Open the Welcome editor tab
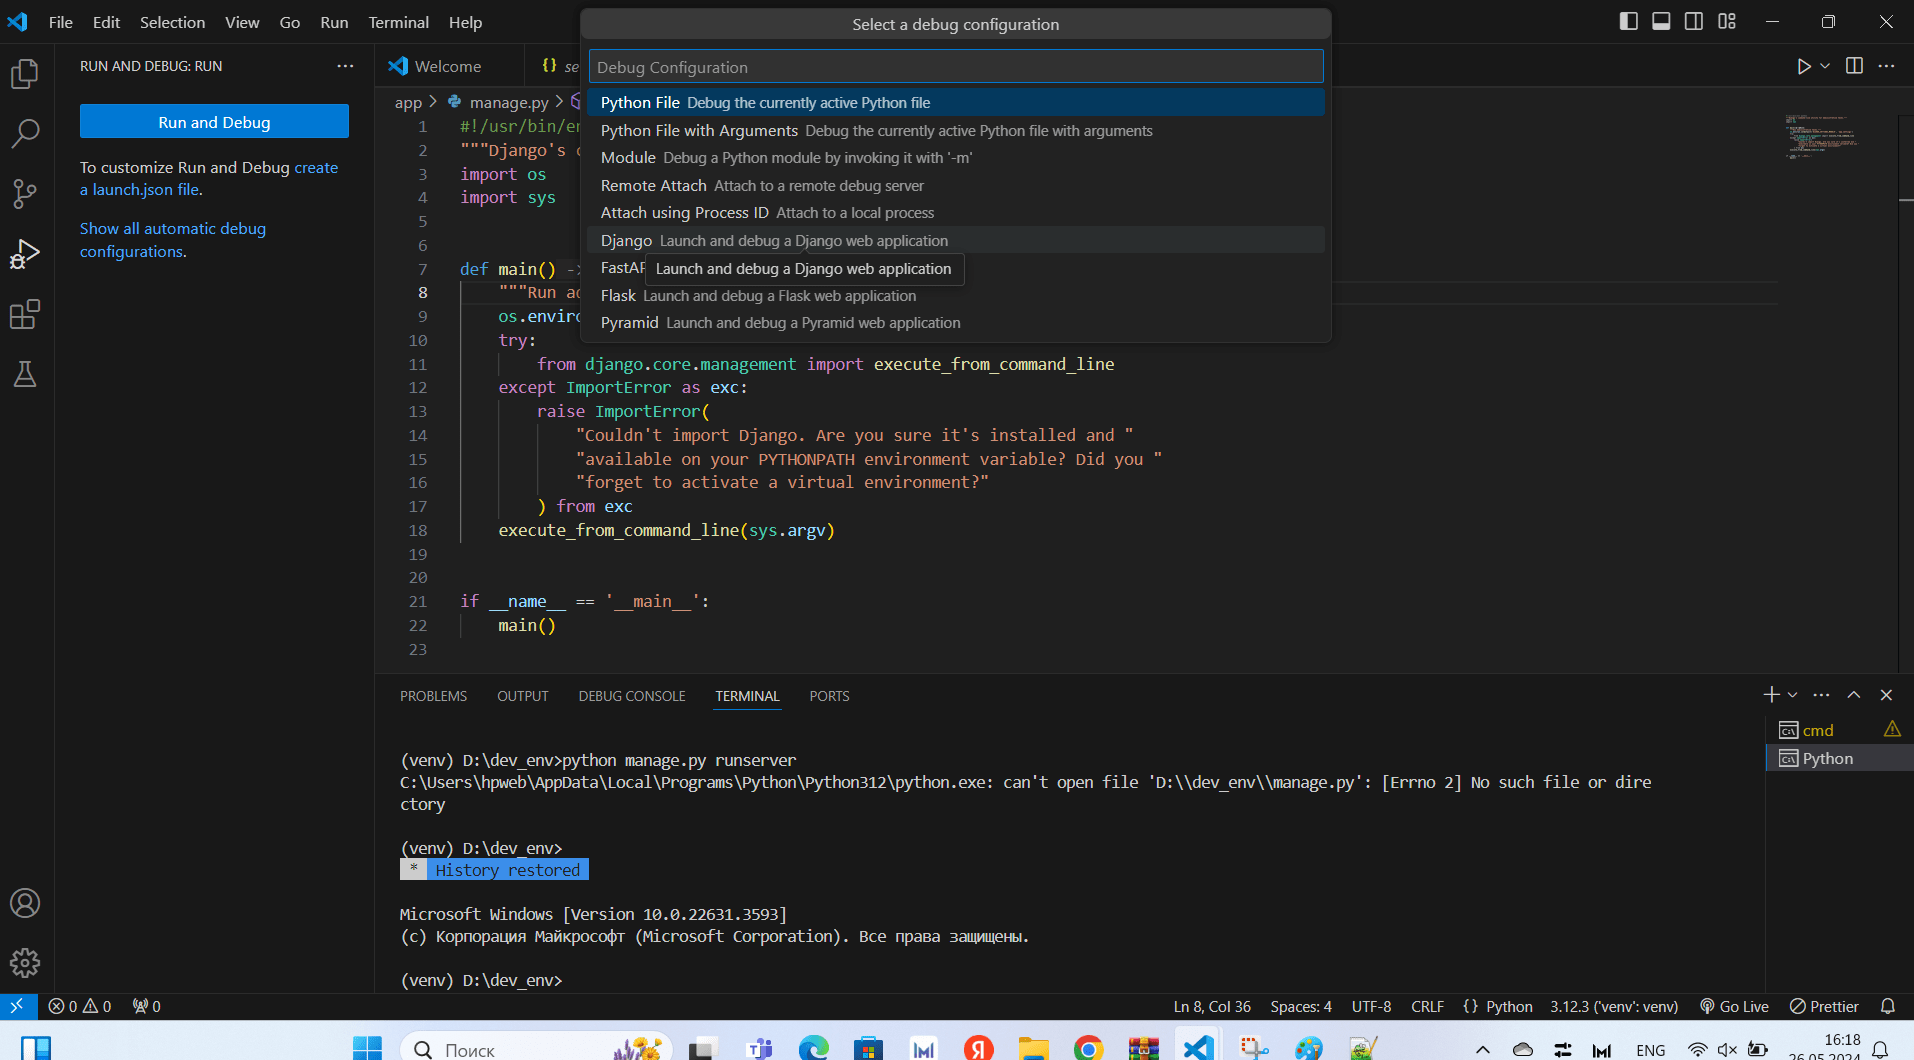 (x=448, y=66)
